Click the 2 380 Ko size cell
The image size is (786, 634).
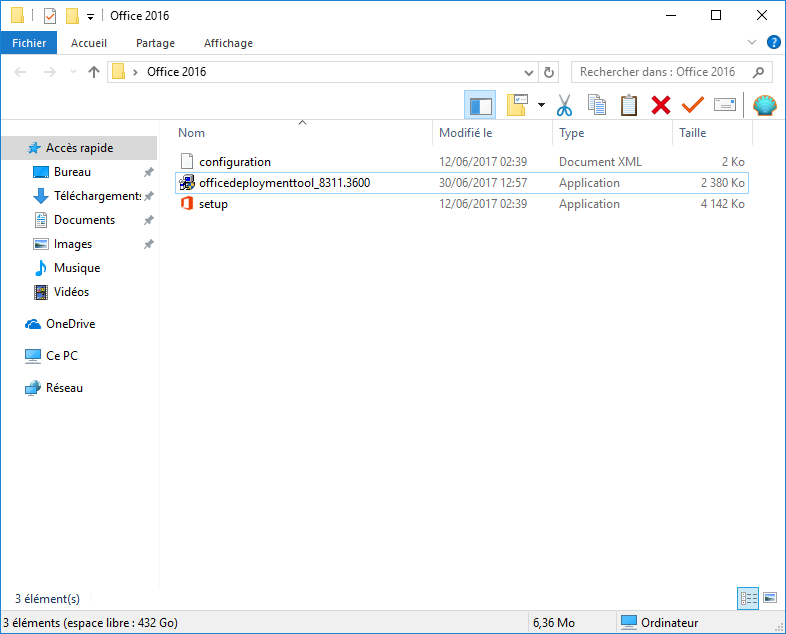(722, 183)
